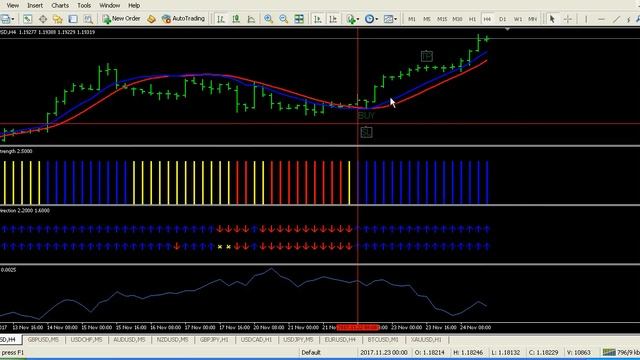This screenshot has width=640, height=360.
Task: Switch to the NZDUSD,M5 chart tab
Action: [173, 340]
